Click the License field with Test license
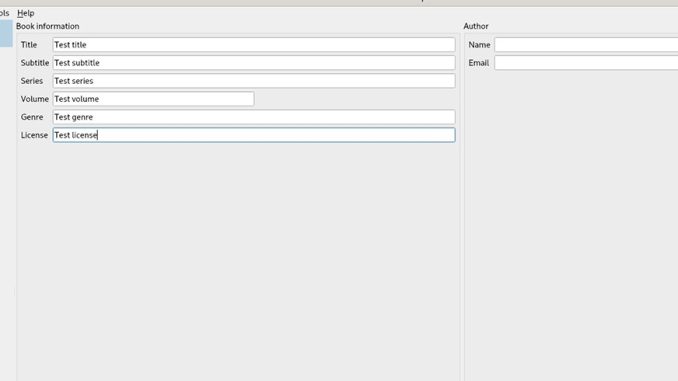Image resolution: width=678 pixels, height=381 pixels. 254,135
